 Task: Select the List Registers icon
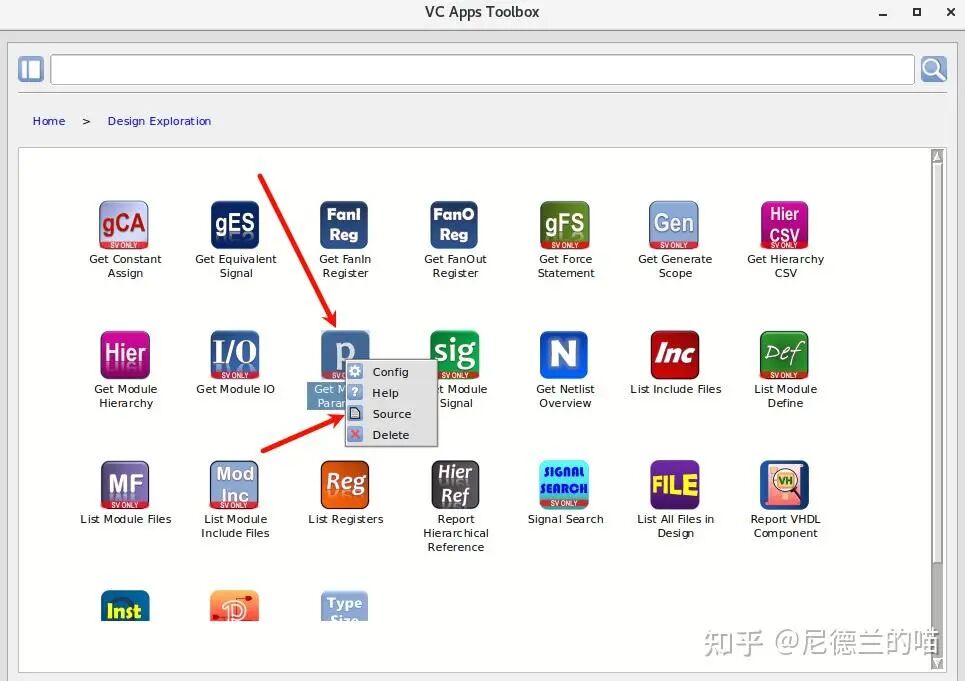(x=345, y=485)
